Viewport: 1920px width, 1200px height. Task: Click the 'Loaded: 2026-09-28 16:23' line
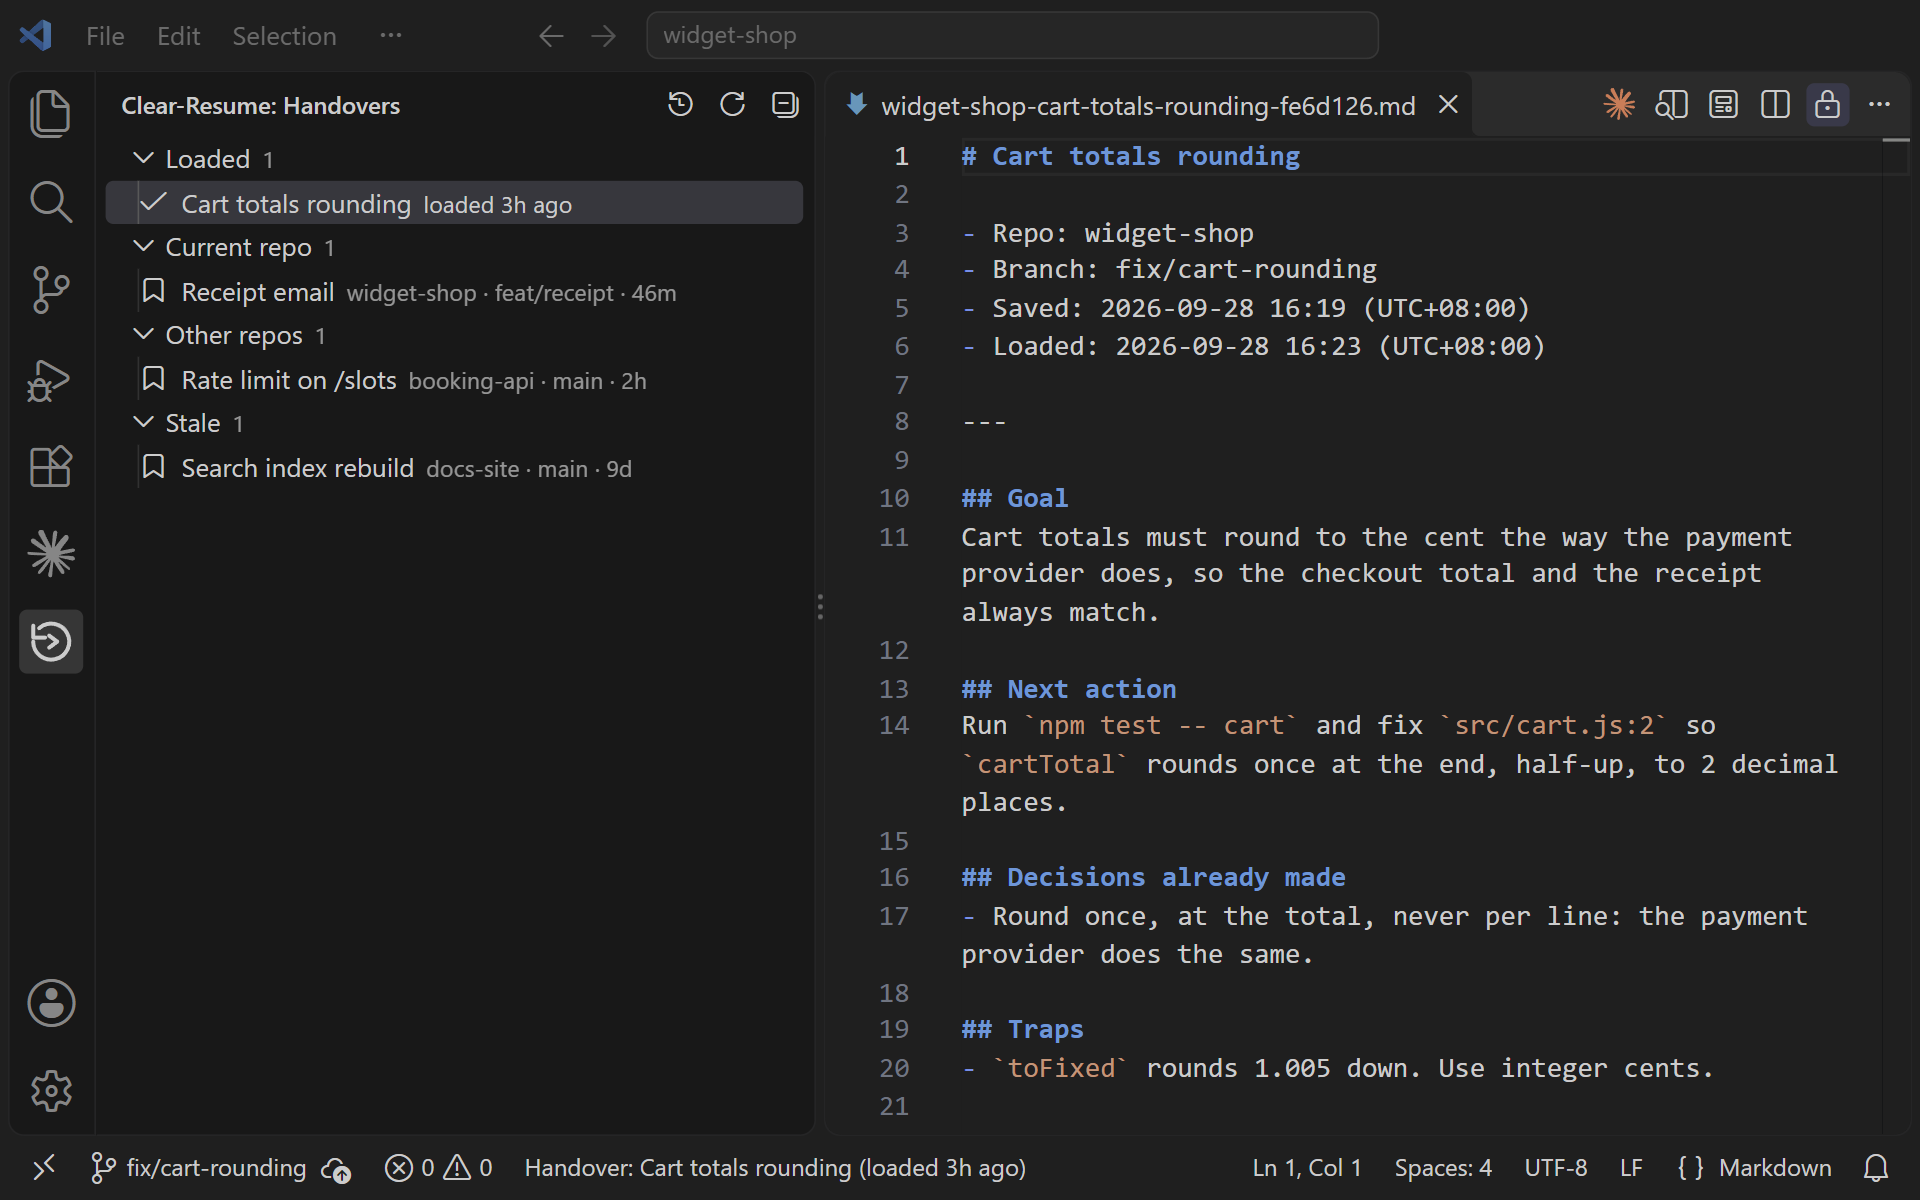1254,346
